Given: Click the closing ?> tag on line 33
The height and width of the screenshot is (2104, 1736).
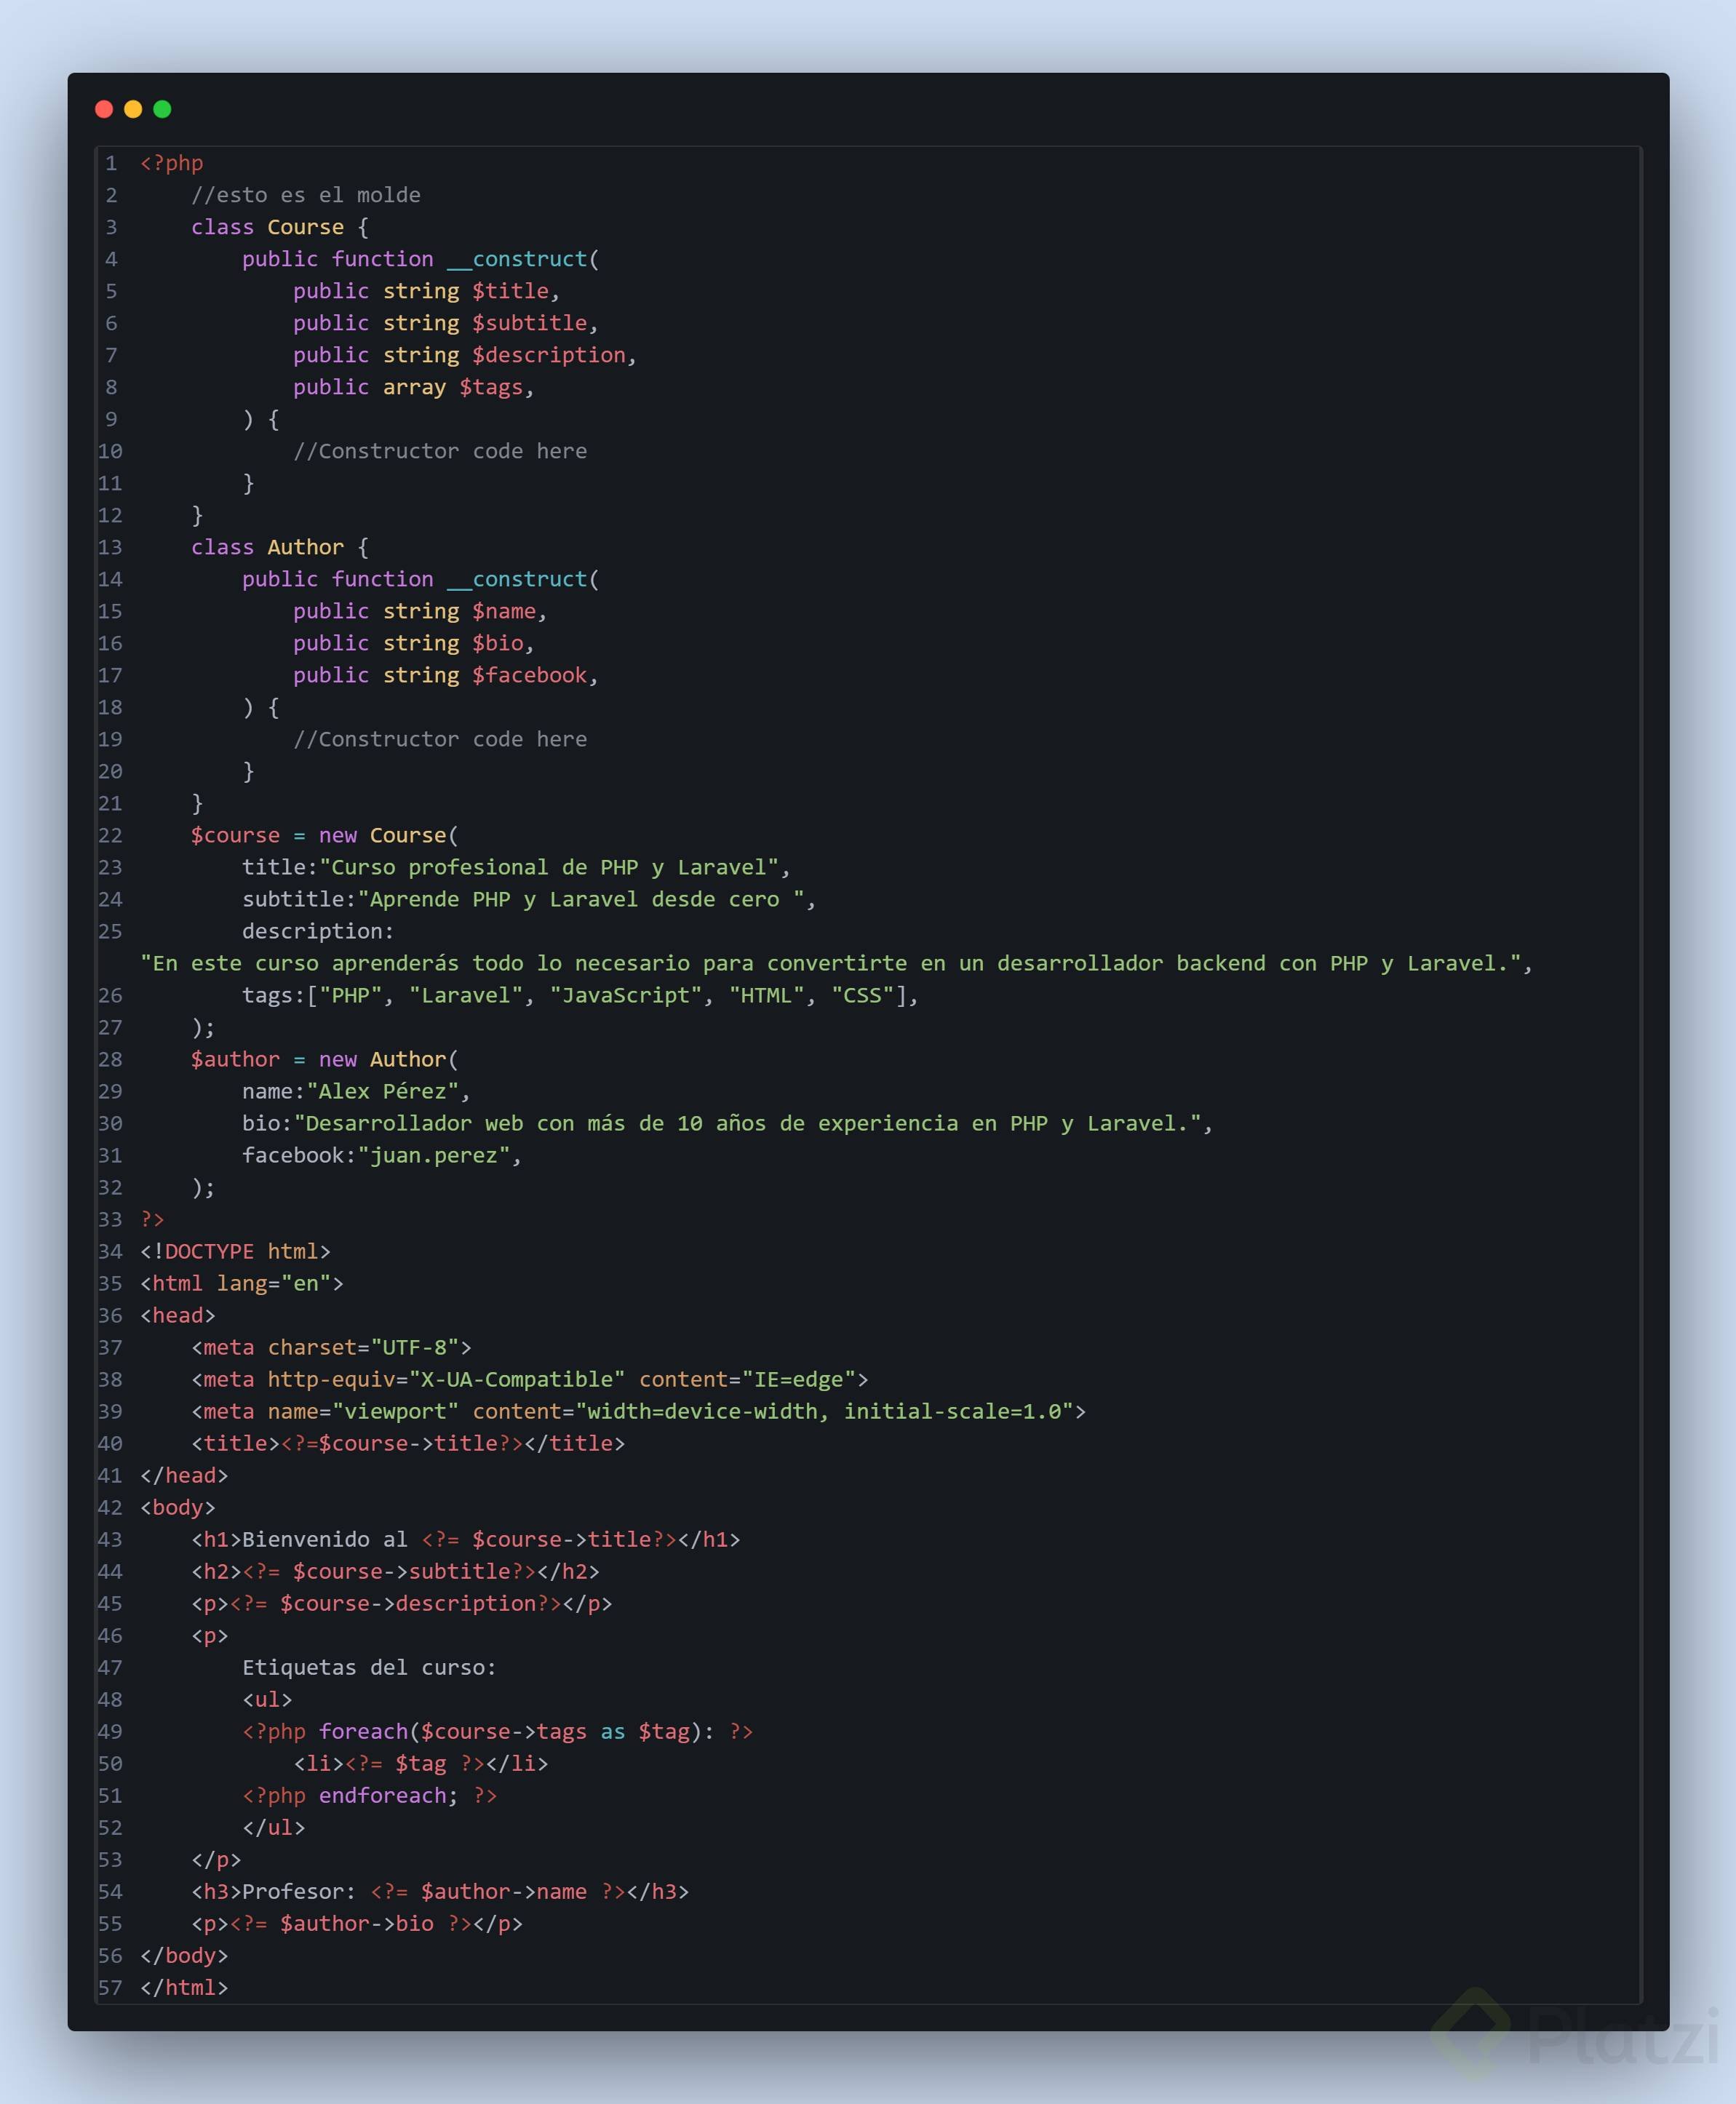Looking at the screenshot, I should point(152,1219).
